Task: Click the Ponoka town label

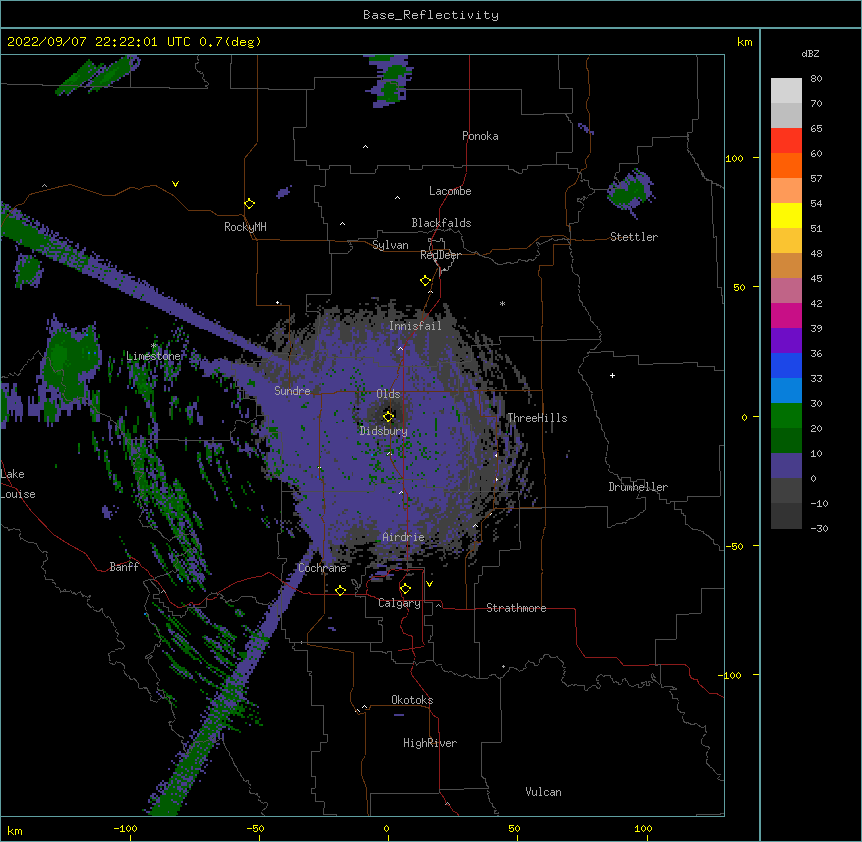Action: coord(480,136)
